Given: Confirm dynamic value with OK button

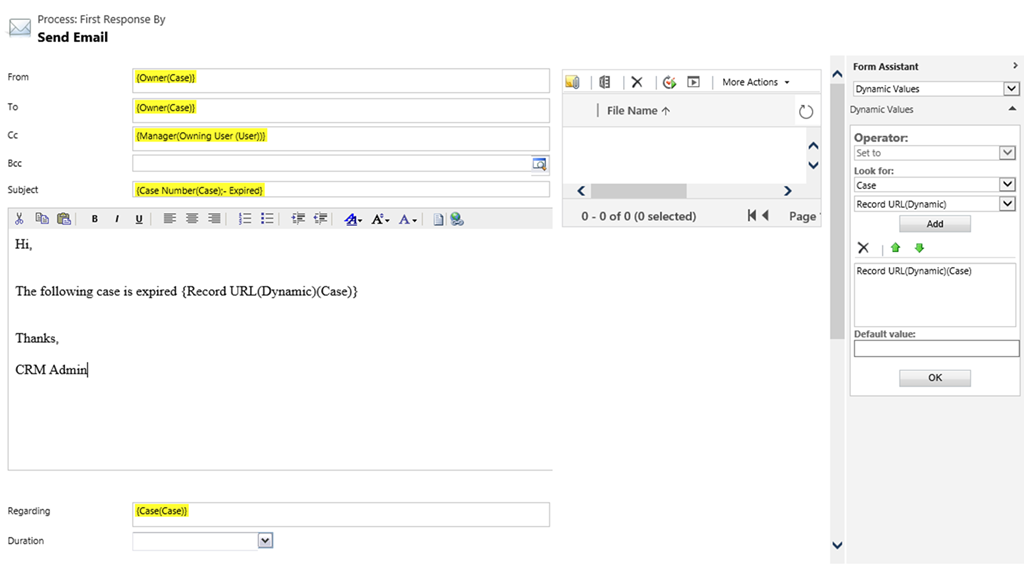Looking at the screenshot, I should 934,378.
